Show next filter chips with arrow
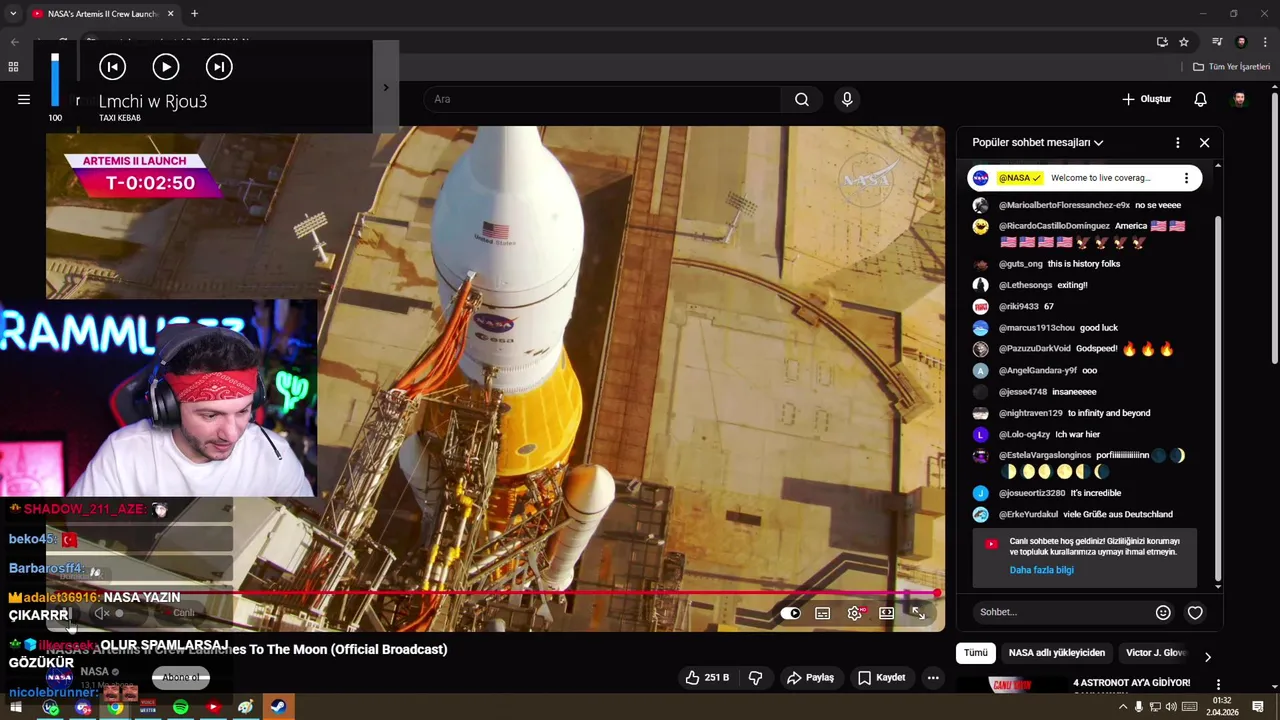1280x720 pixels. 1207,657
